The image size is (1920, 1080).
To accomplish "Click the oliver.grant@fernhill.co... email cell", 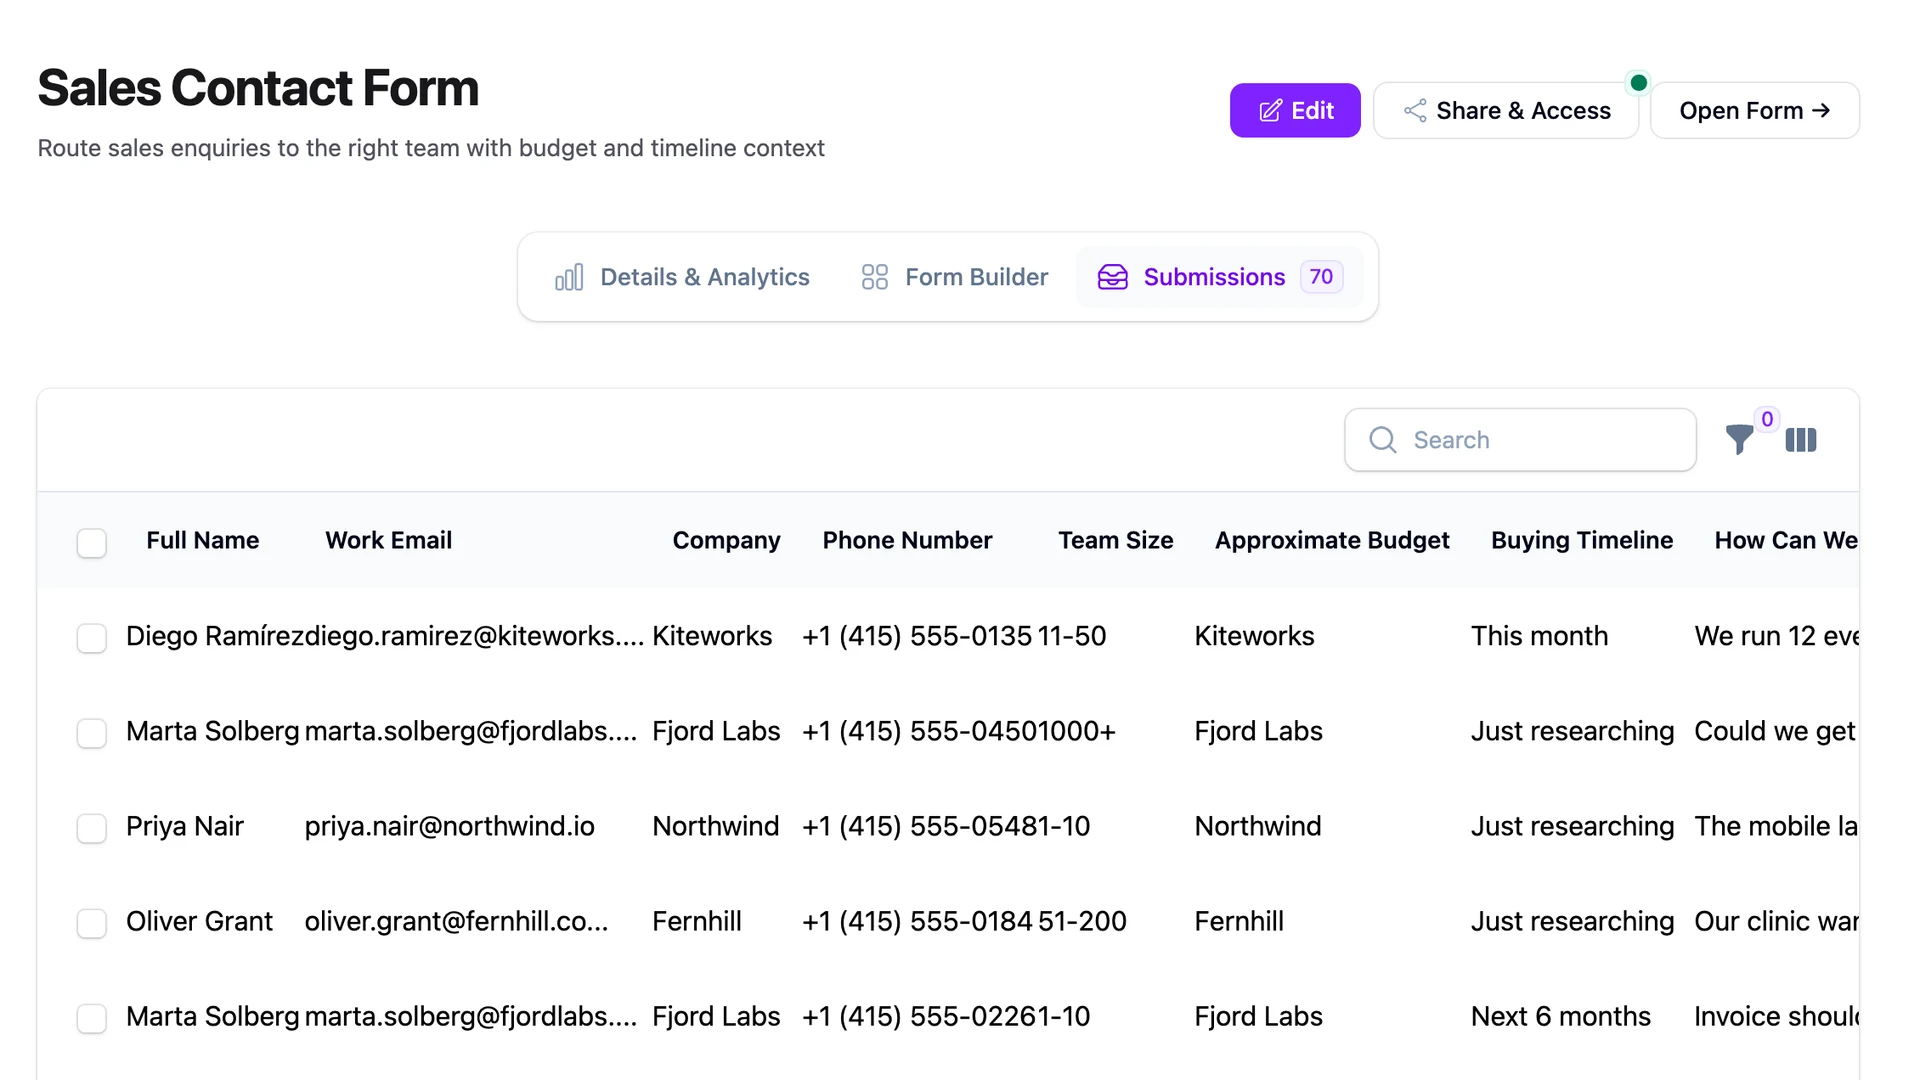I will pos(456,921).
